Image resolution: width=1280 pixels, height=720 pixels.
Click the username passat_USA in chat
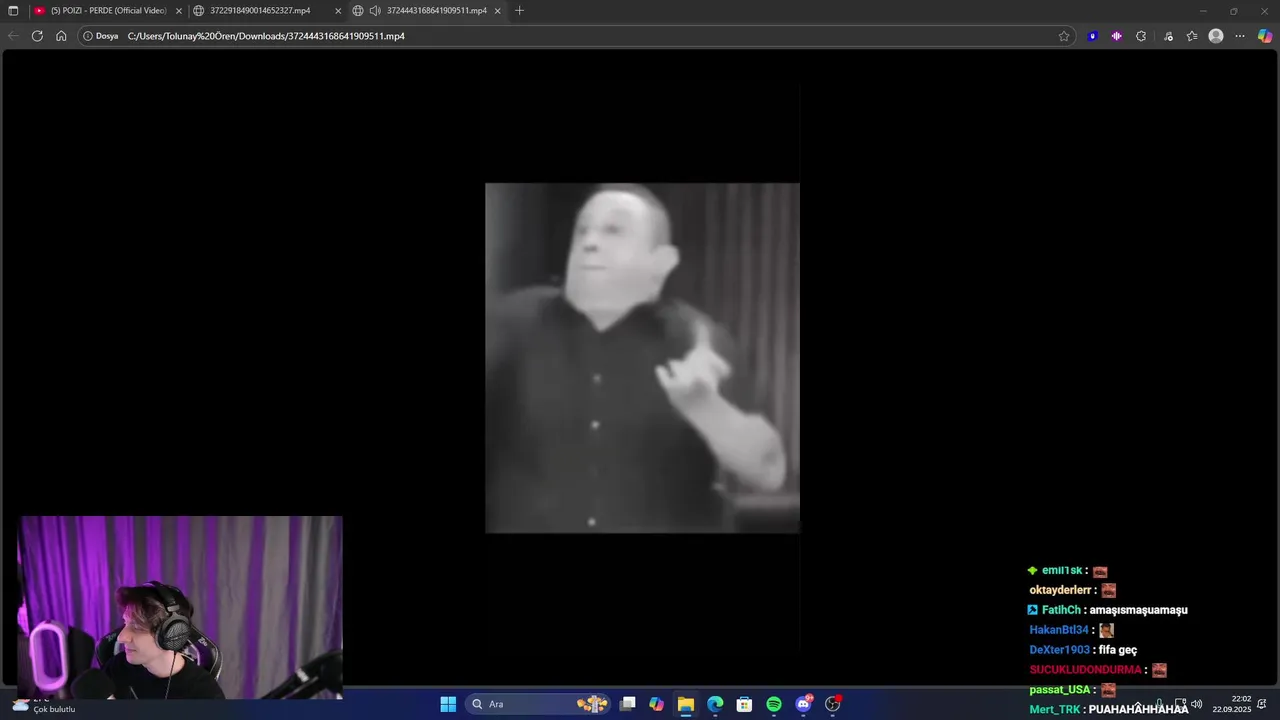pos(1060,690)
